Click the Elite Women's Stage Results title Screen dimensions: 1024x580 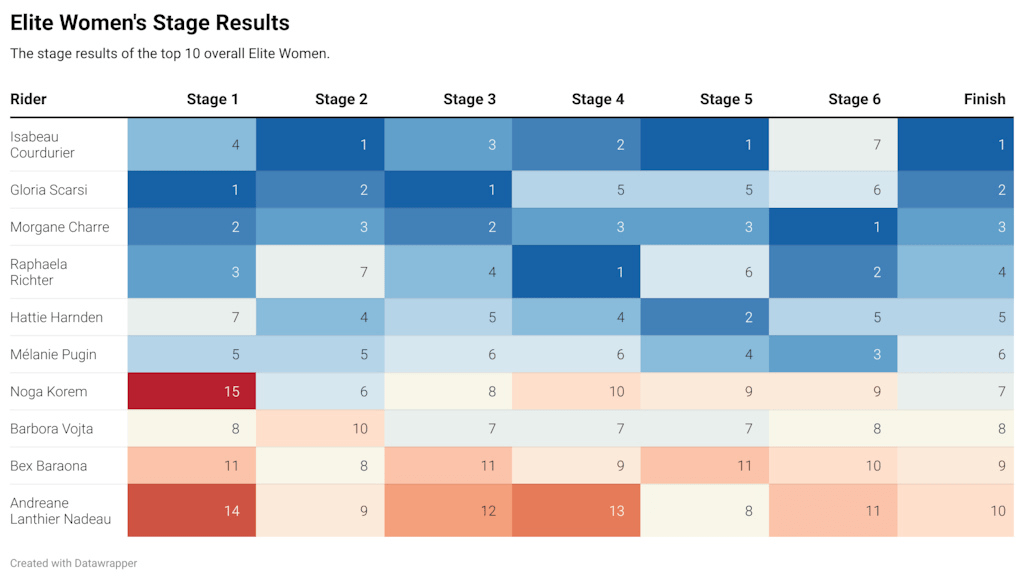click(150, 23)
